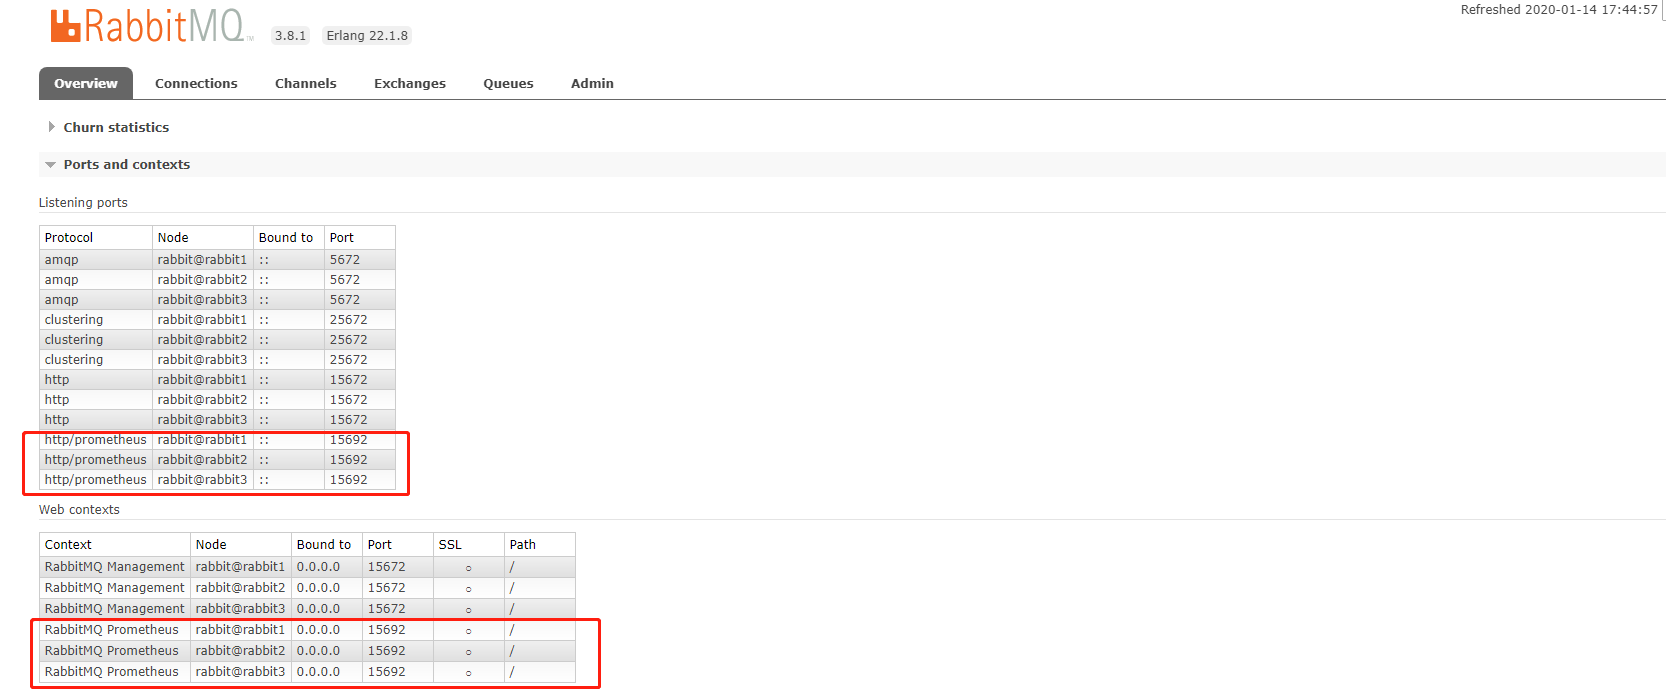Select RabbitMQ Prometheus cell for rabbit@rabbit1
This screenshot has width=1666, height=699.
tap(115, 629)
